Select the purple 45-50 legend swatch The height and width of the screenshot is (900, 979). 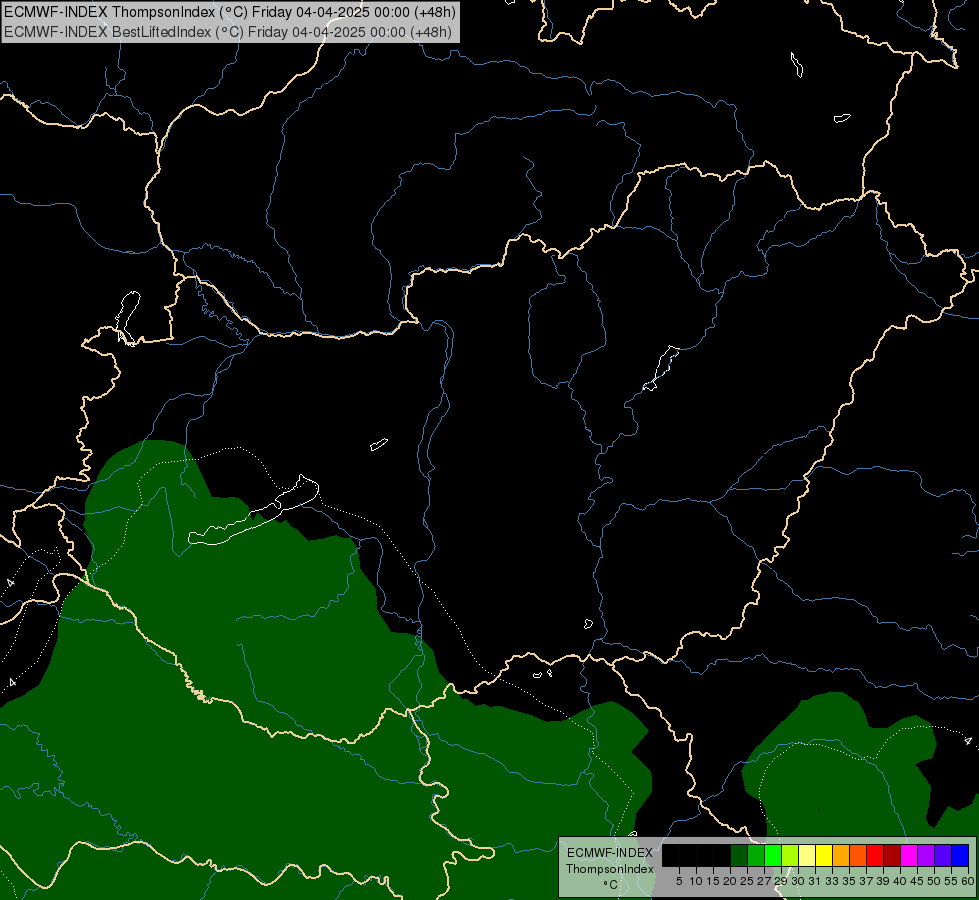[926, 855]
